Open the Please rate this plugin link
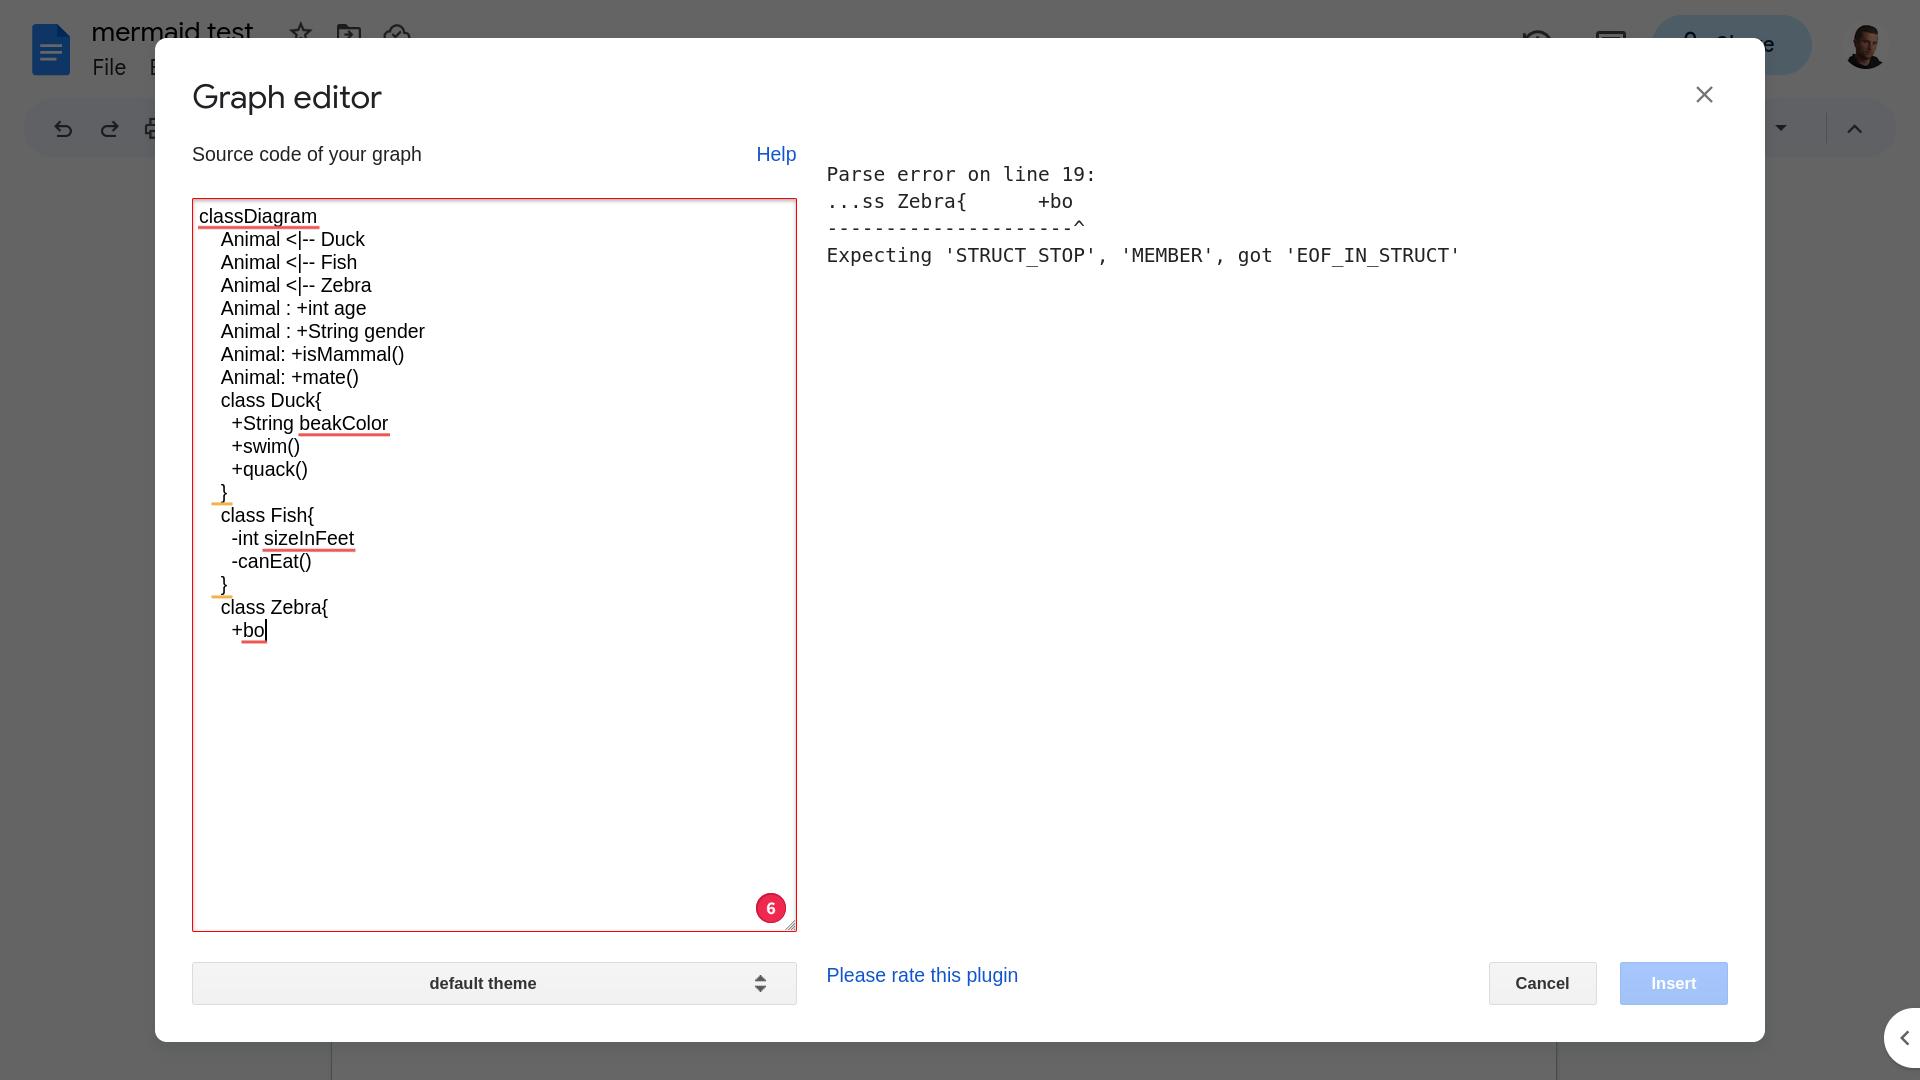The image size is (1920, 1080). (921, 975)
